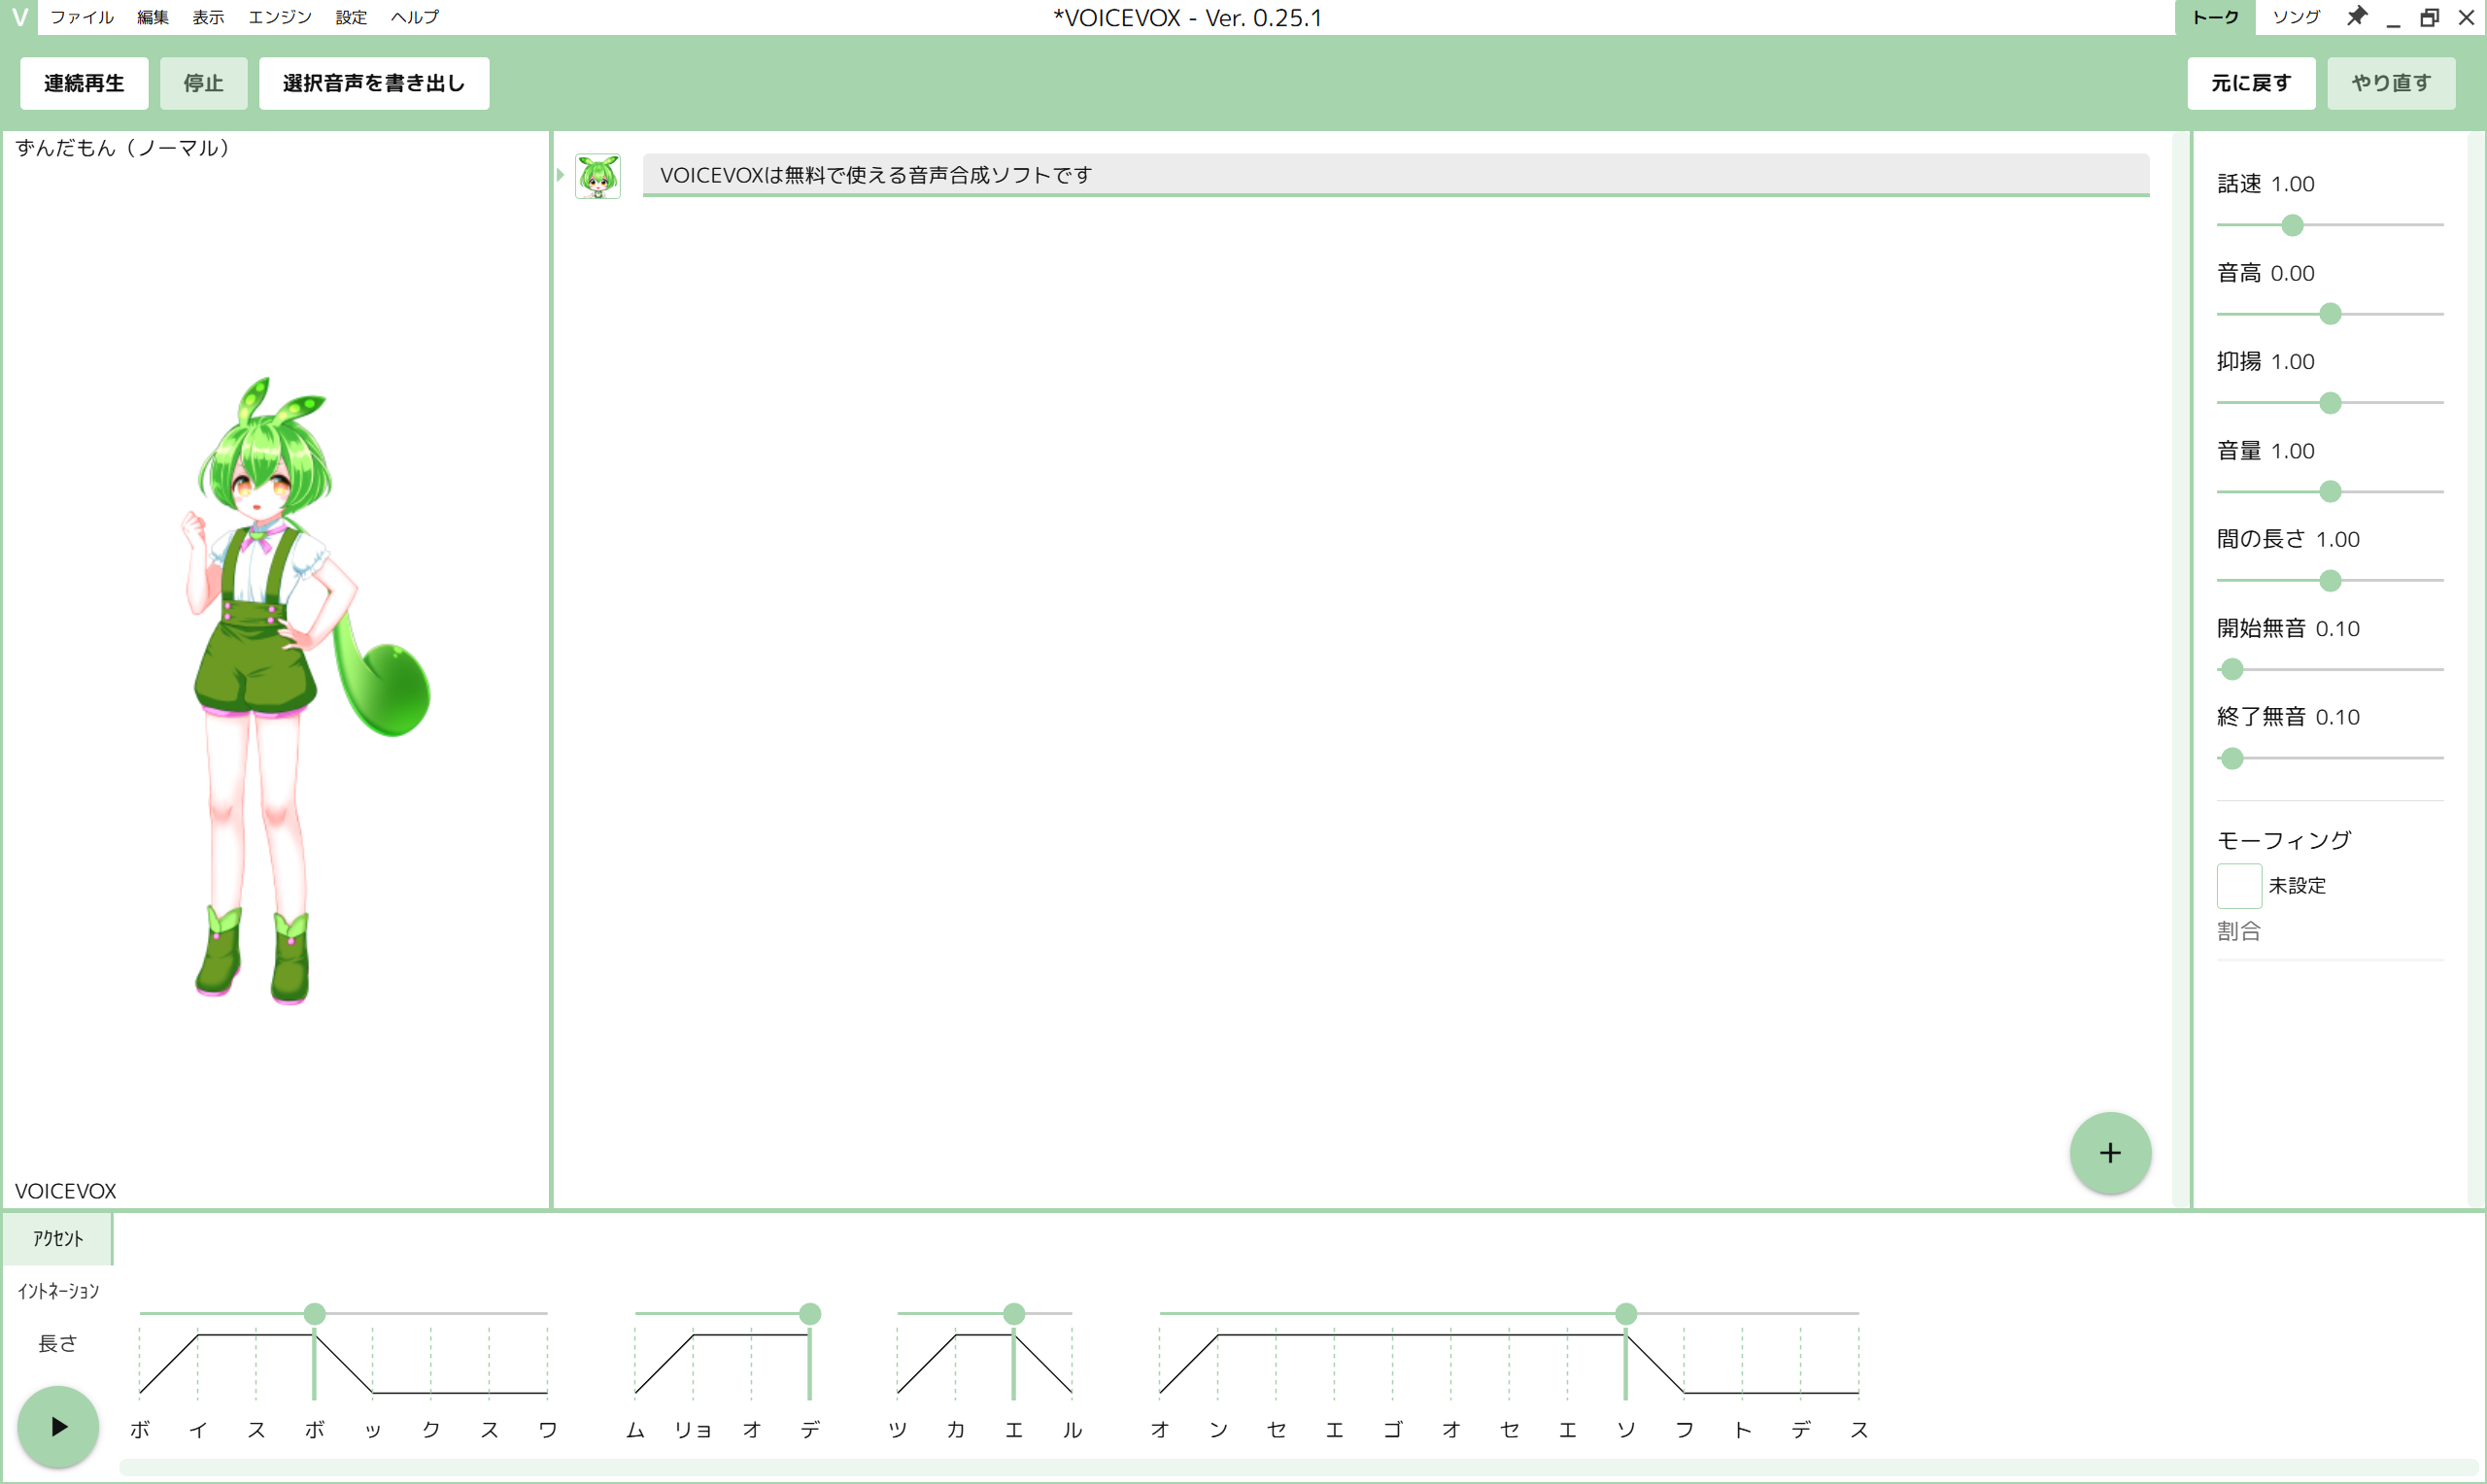Click the plus button to add text line

pyautogui.click(x=2109, y=1152)
